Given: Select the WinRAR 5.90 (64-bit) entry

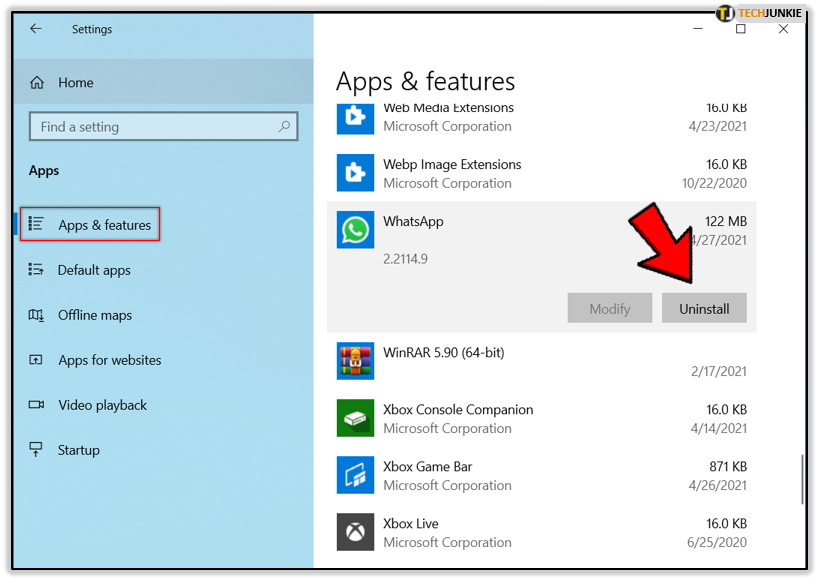Looking at the screenshot, I should (x=443, y=353).
